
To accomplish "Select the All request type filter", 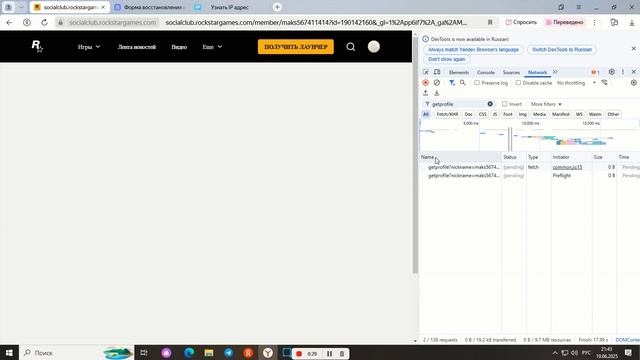I will pos(426,114).
